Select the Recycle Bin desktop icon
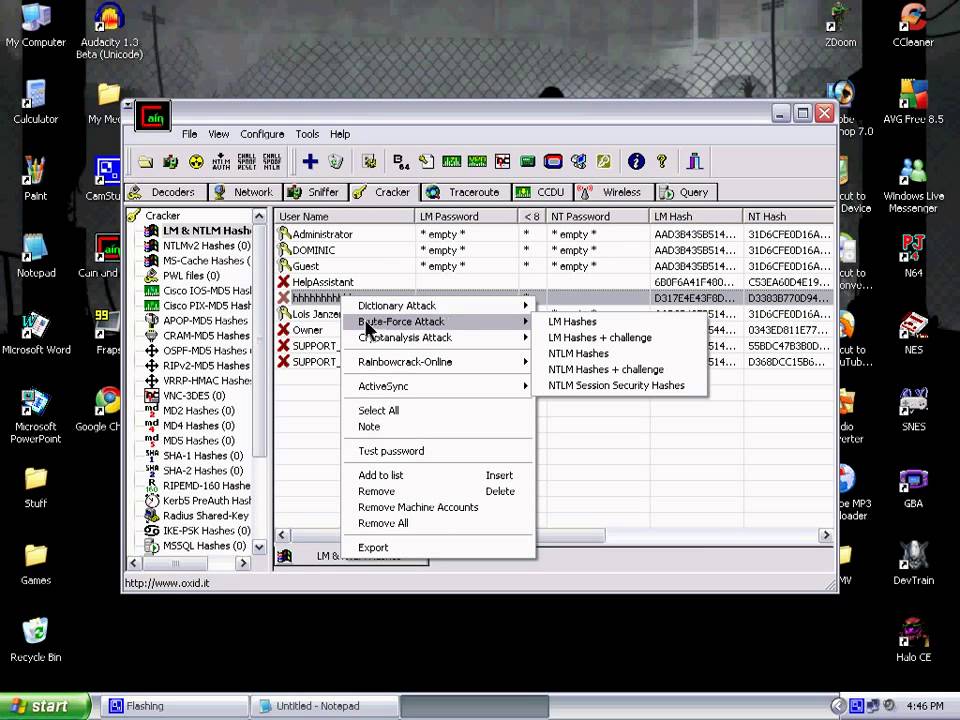The height and width of the screenshot is (720, 960). pos(36,640)
